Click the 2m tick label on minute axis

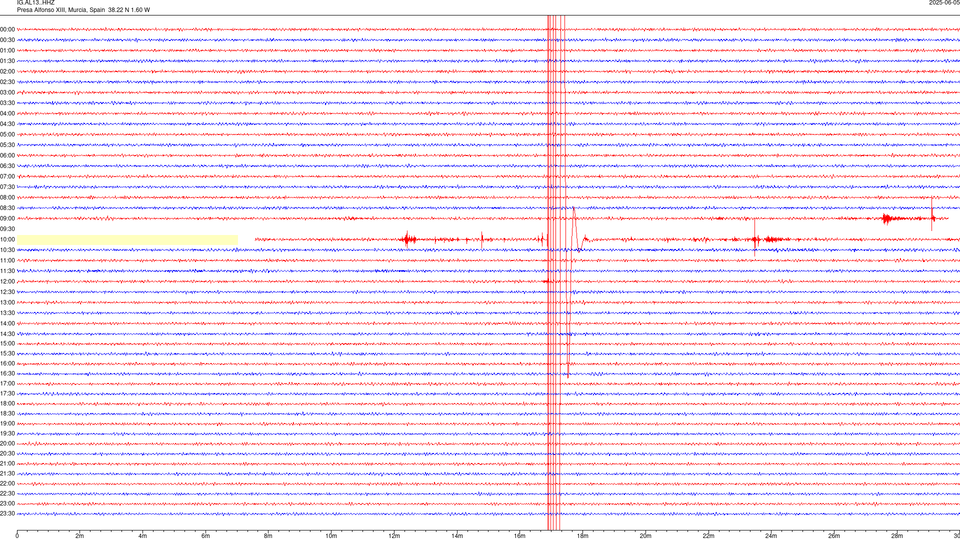pos(80,536)
